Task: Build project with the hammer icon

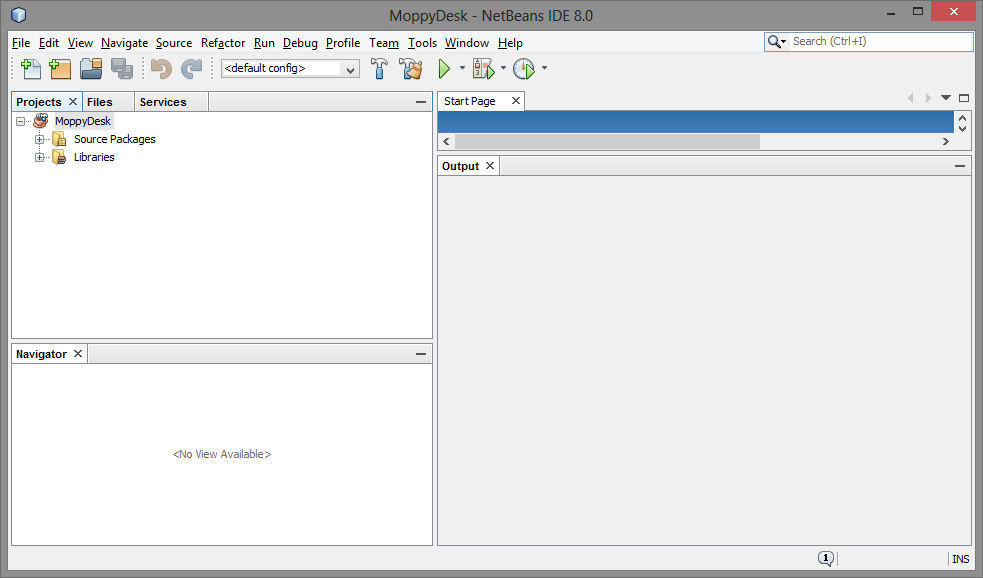Action: [379, 68]
